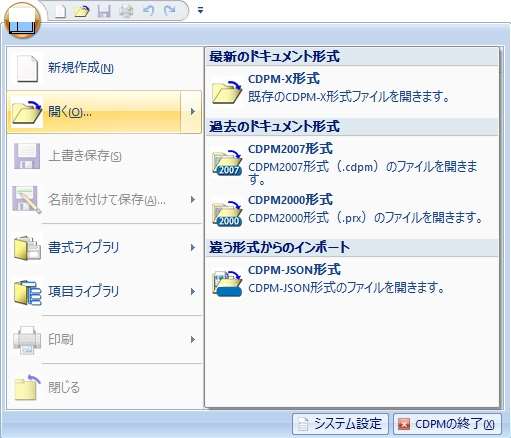Click the 2000 folder icon
Screen dimensions: 511x438
(x=227, y=214)
